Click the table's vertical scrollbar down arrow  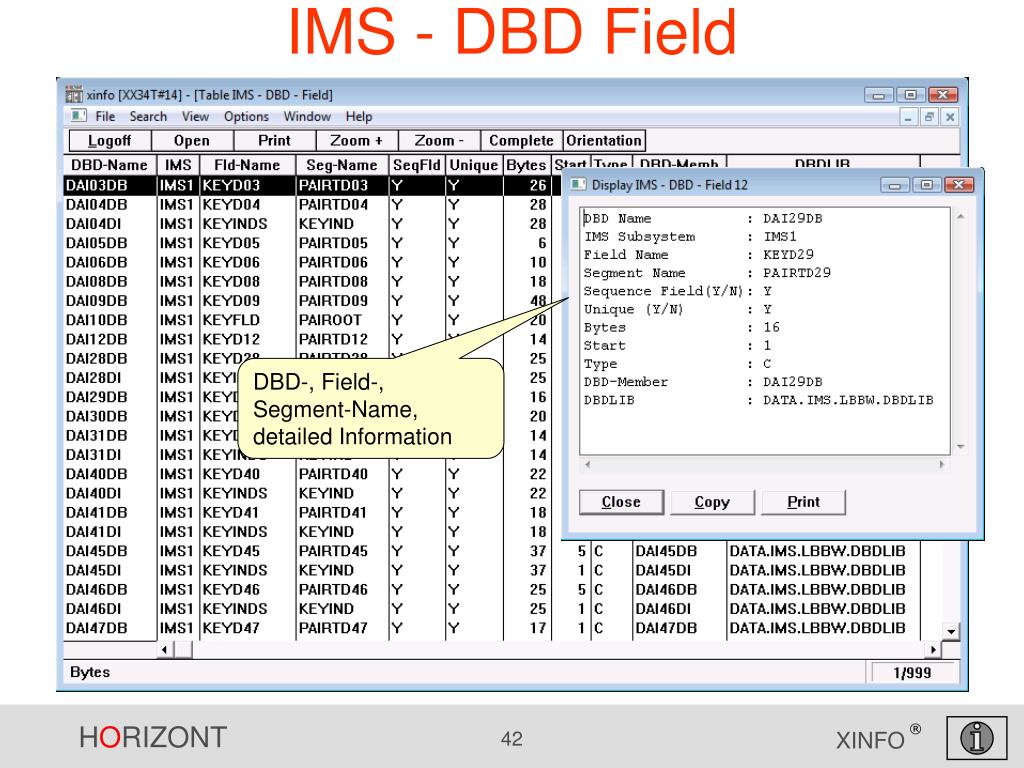pyautogui.click(x=951, y=631)
